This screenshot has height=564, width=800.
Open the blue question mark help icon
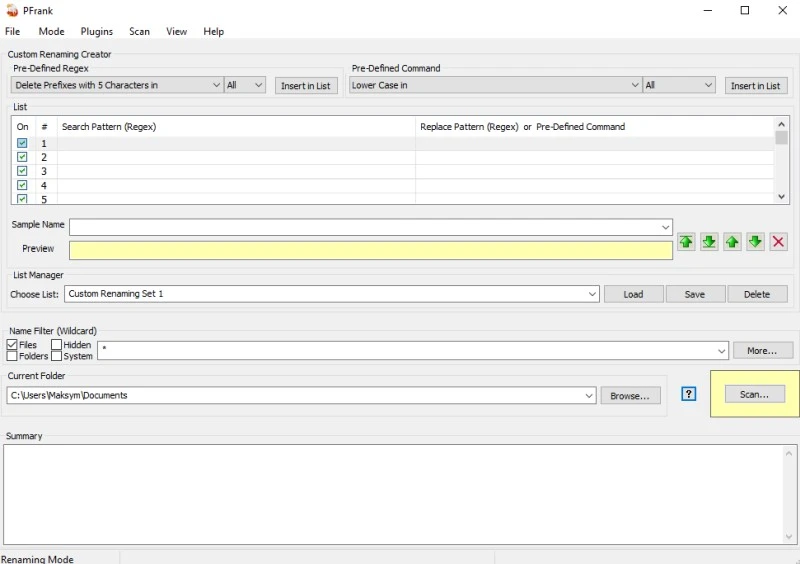[x=688, y=394]
